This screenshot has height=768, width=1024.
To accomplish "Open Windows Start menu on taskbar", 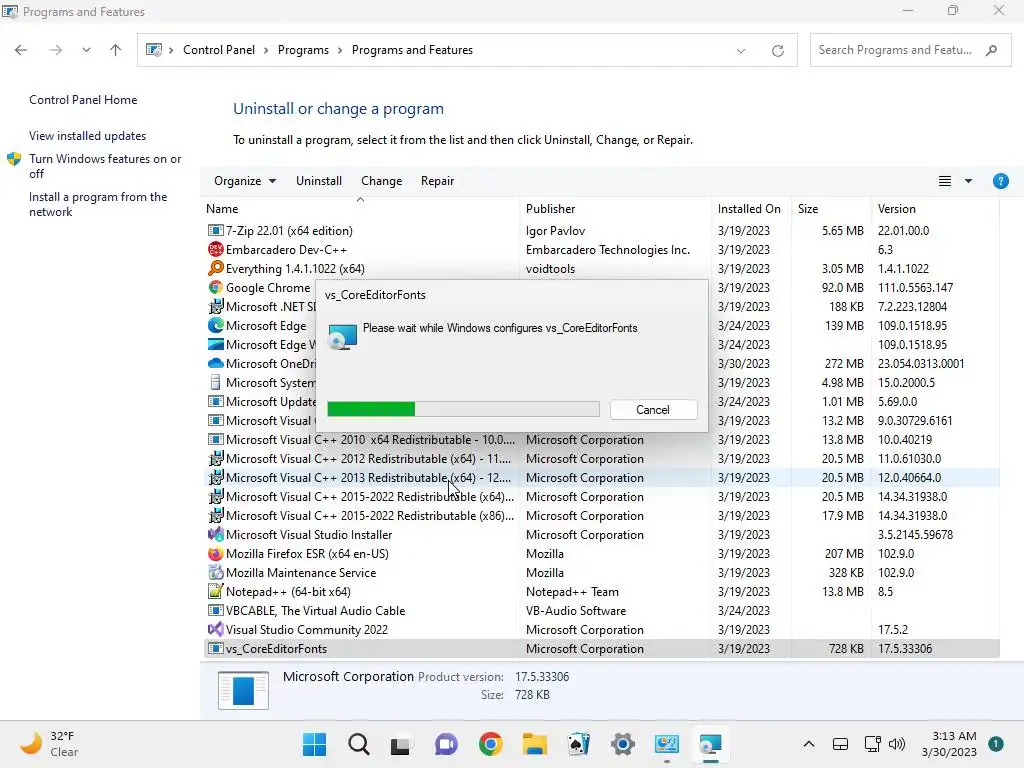I will (314, 744).
